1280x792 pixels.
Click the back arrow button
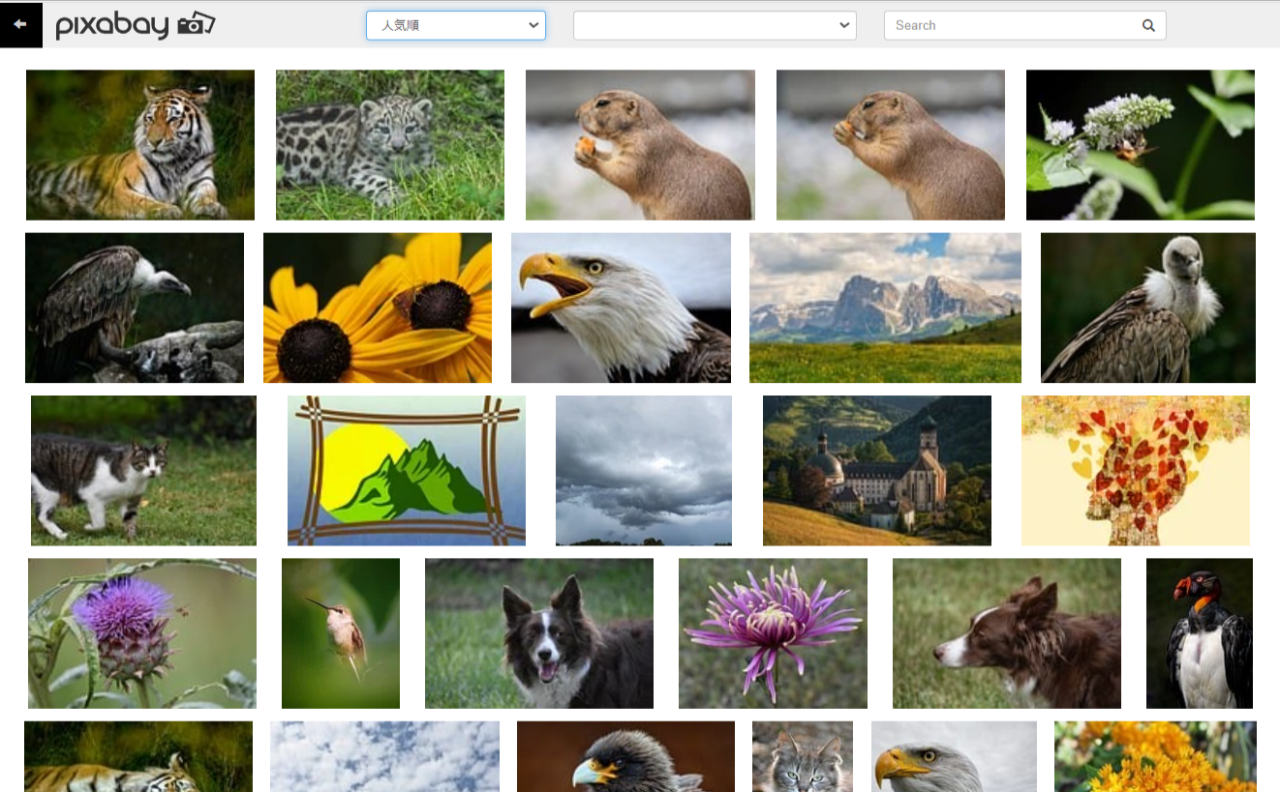pyautogui.click(x=20, y=25)
